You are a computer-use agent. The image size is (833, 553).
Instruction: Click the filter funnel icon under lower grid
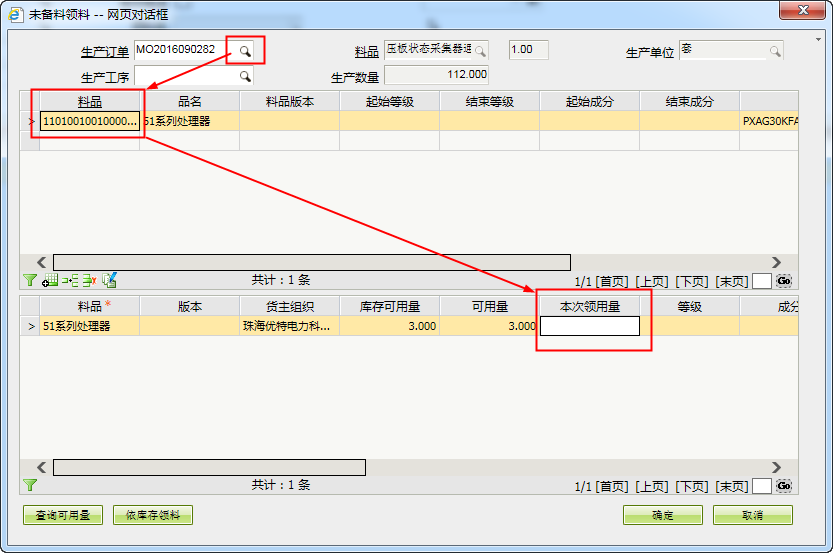pyautogui.click(x=30, y=485)
